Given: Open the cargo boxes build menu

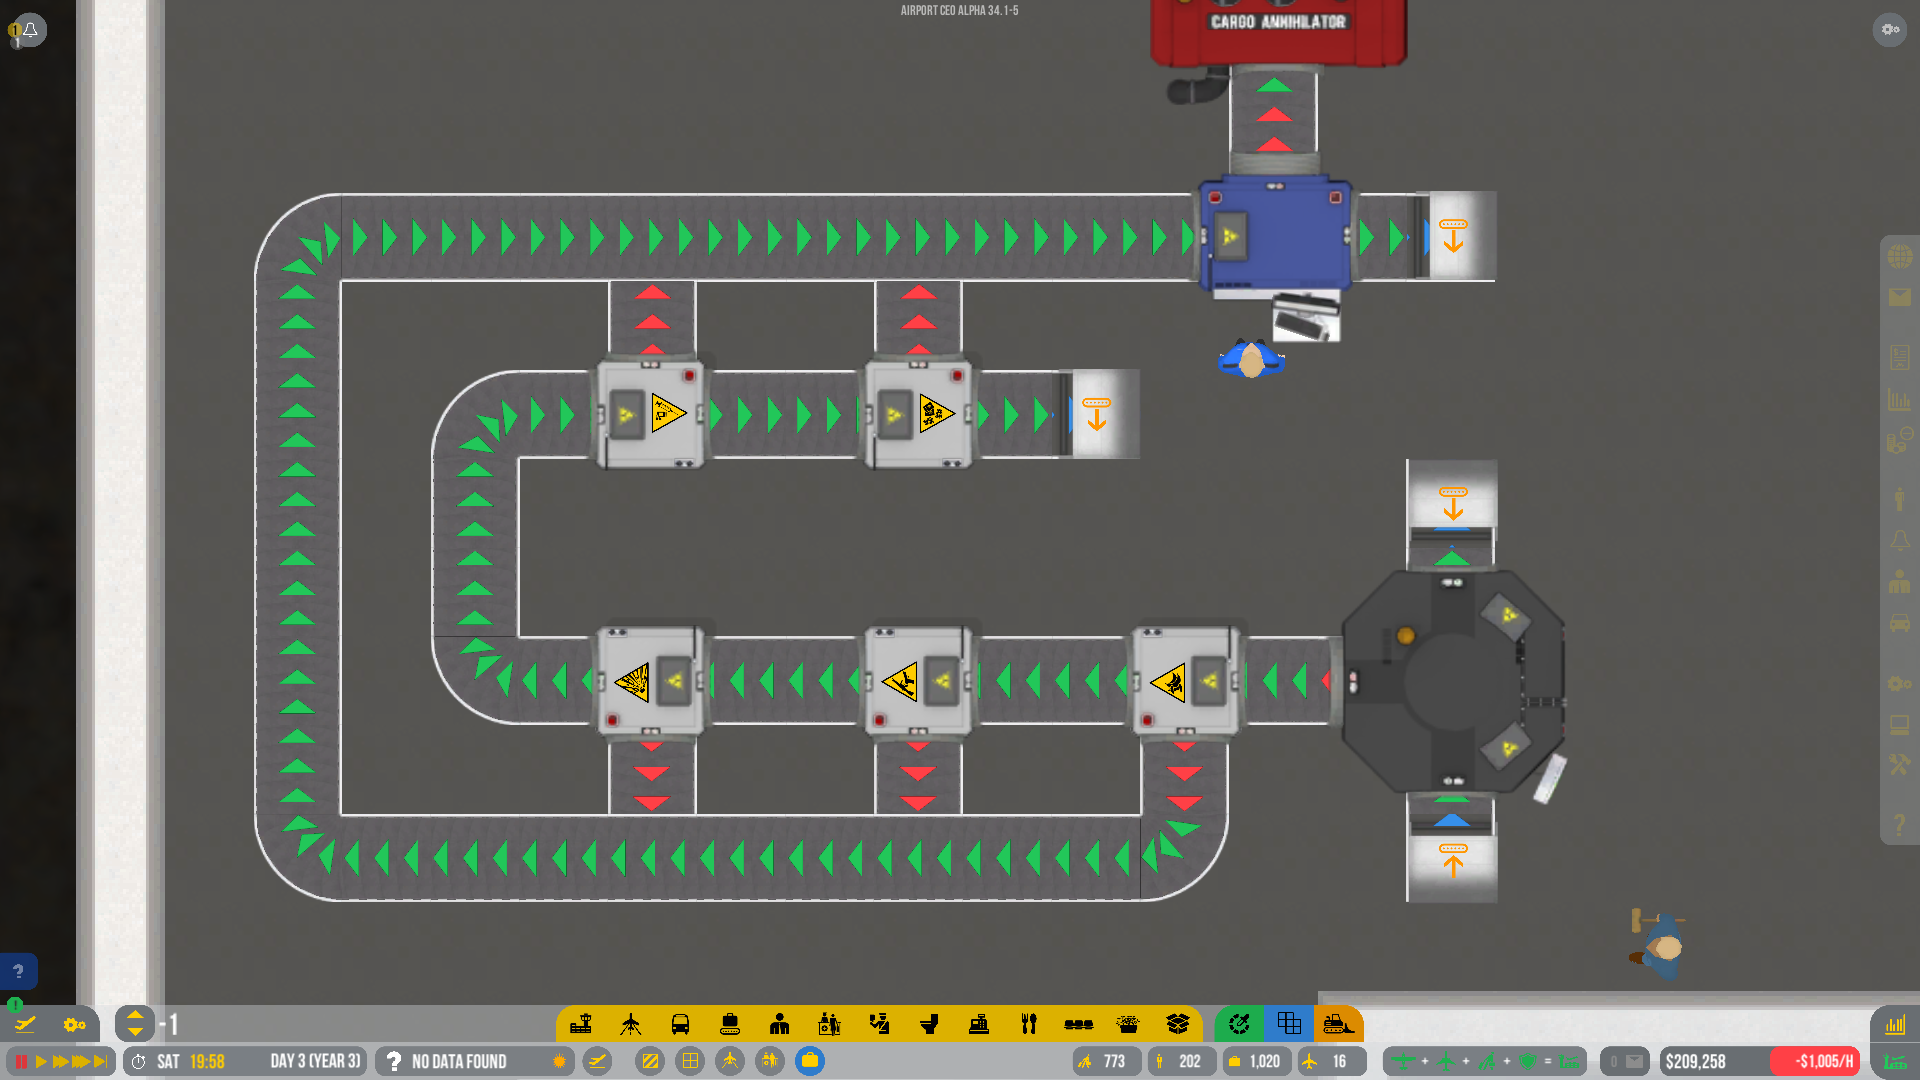Looking at the screenshot, I should [x=1178, y=1024].
